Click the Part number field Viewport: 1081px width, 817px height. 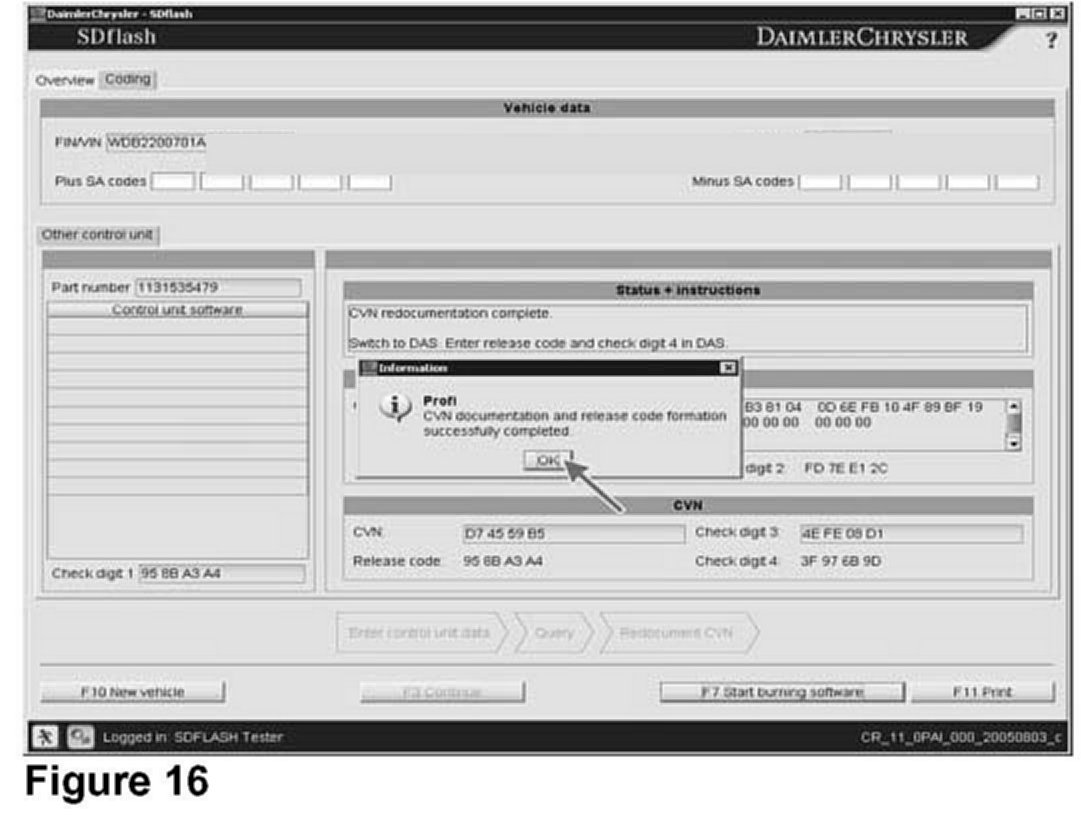[x=217, y=288]
